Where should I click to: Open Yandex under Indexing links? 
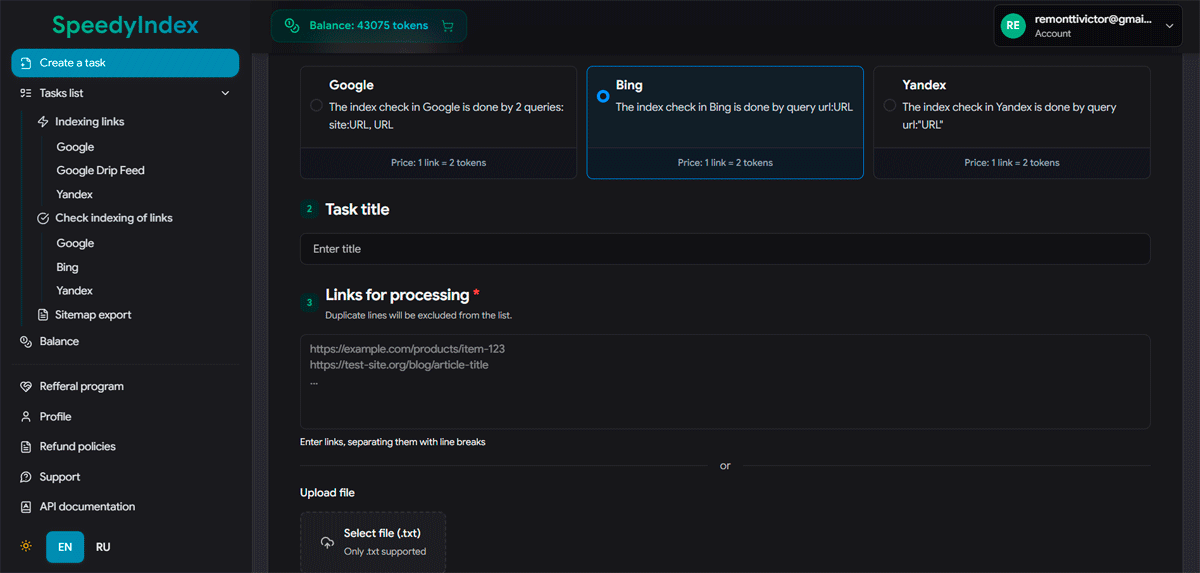click(x=75, y=195)
